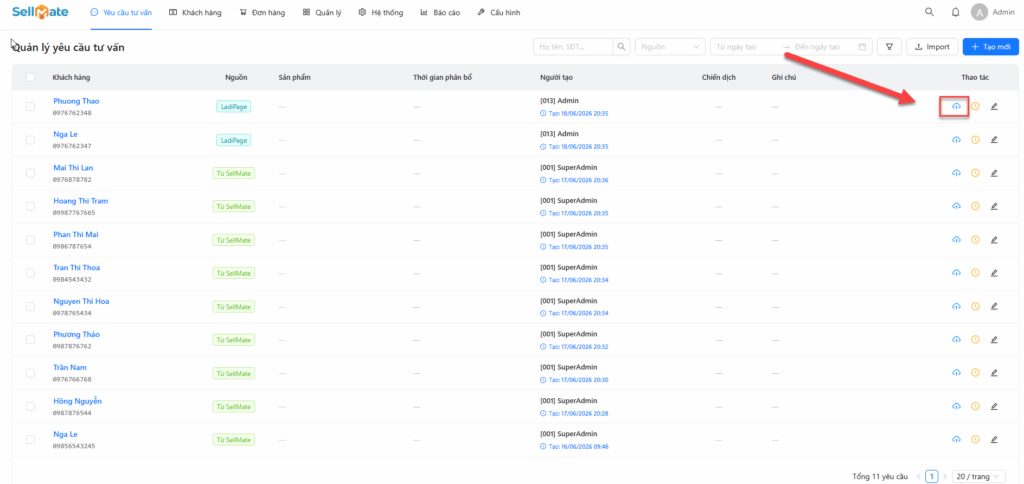Click cloud upload icon for Nga Le 0976762347

956,140
